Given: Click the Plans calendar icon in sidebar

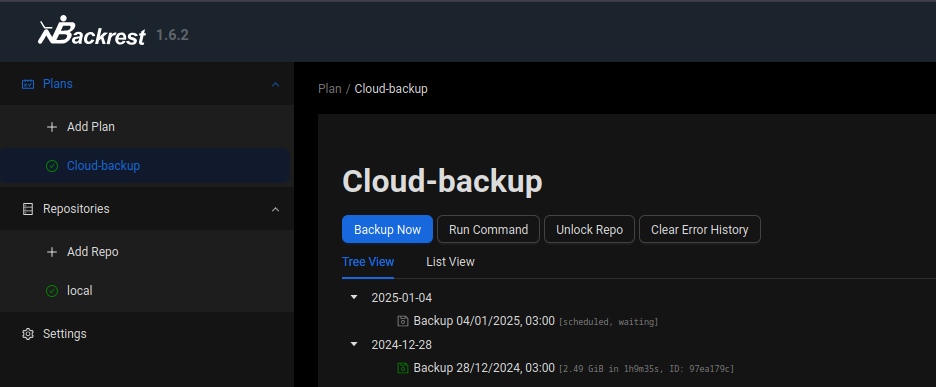Looking at the screenshot, I should pyautogui.click(x=28, y=84).
